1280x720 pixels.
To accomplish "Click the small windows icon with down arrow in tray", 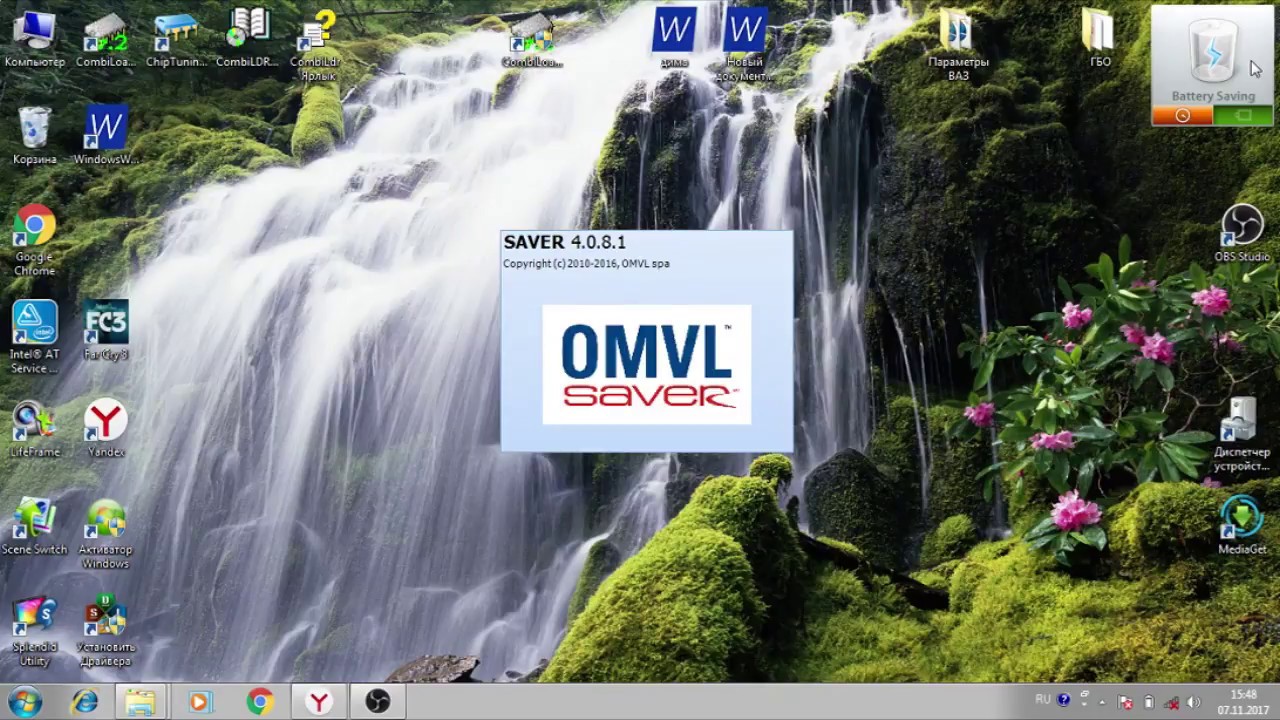I will coord(1084,696).
